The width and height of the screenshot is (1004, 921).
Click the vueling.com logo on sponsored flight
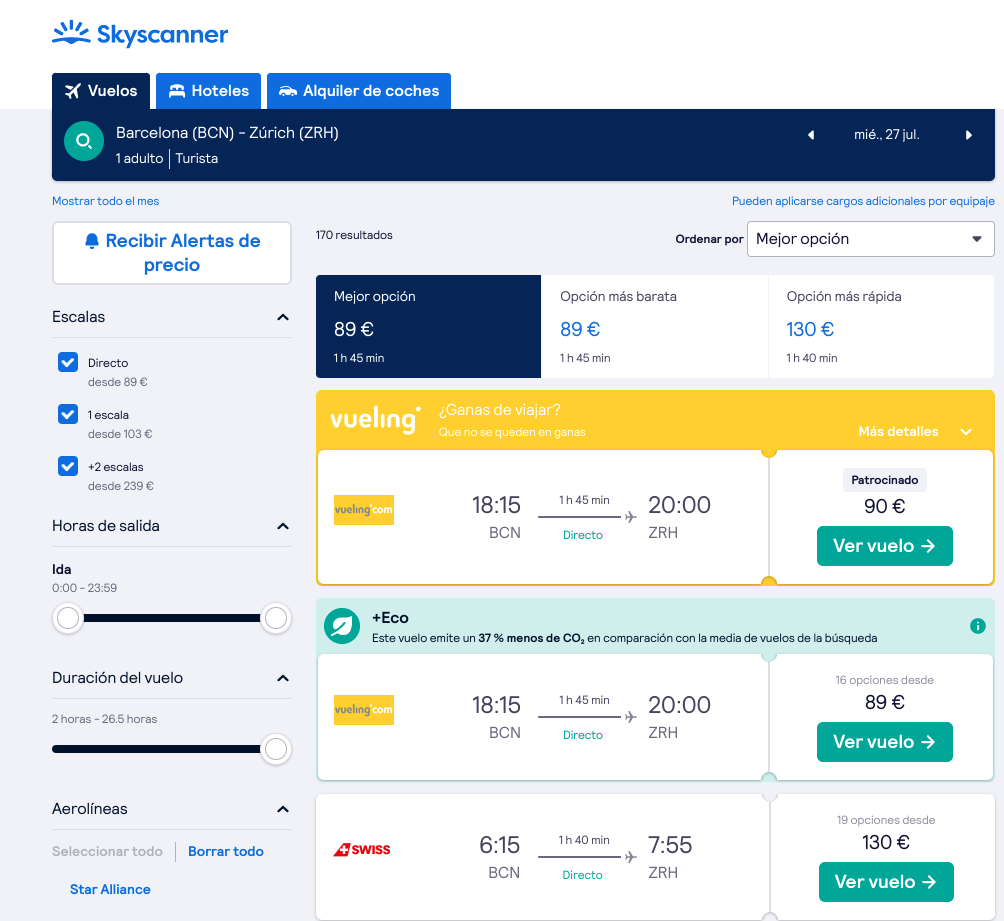(x=364, y=510)
